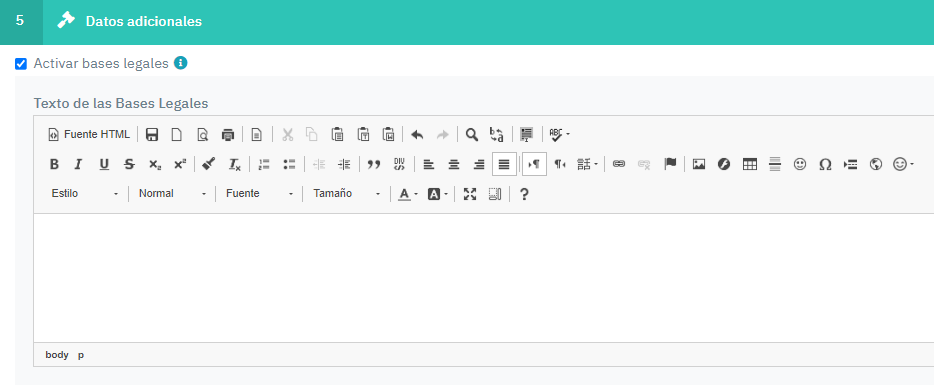
Task: Toggle italic formatting
Action: [x=78, y=164]
